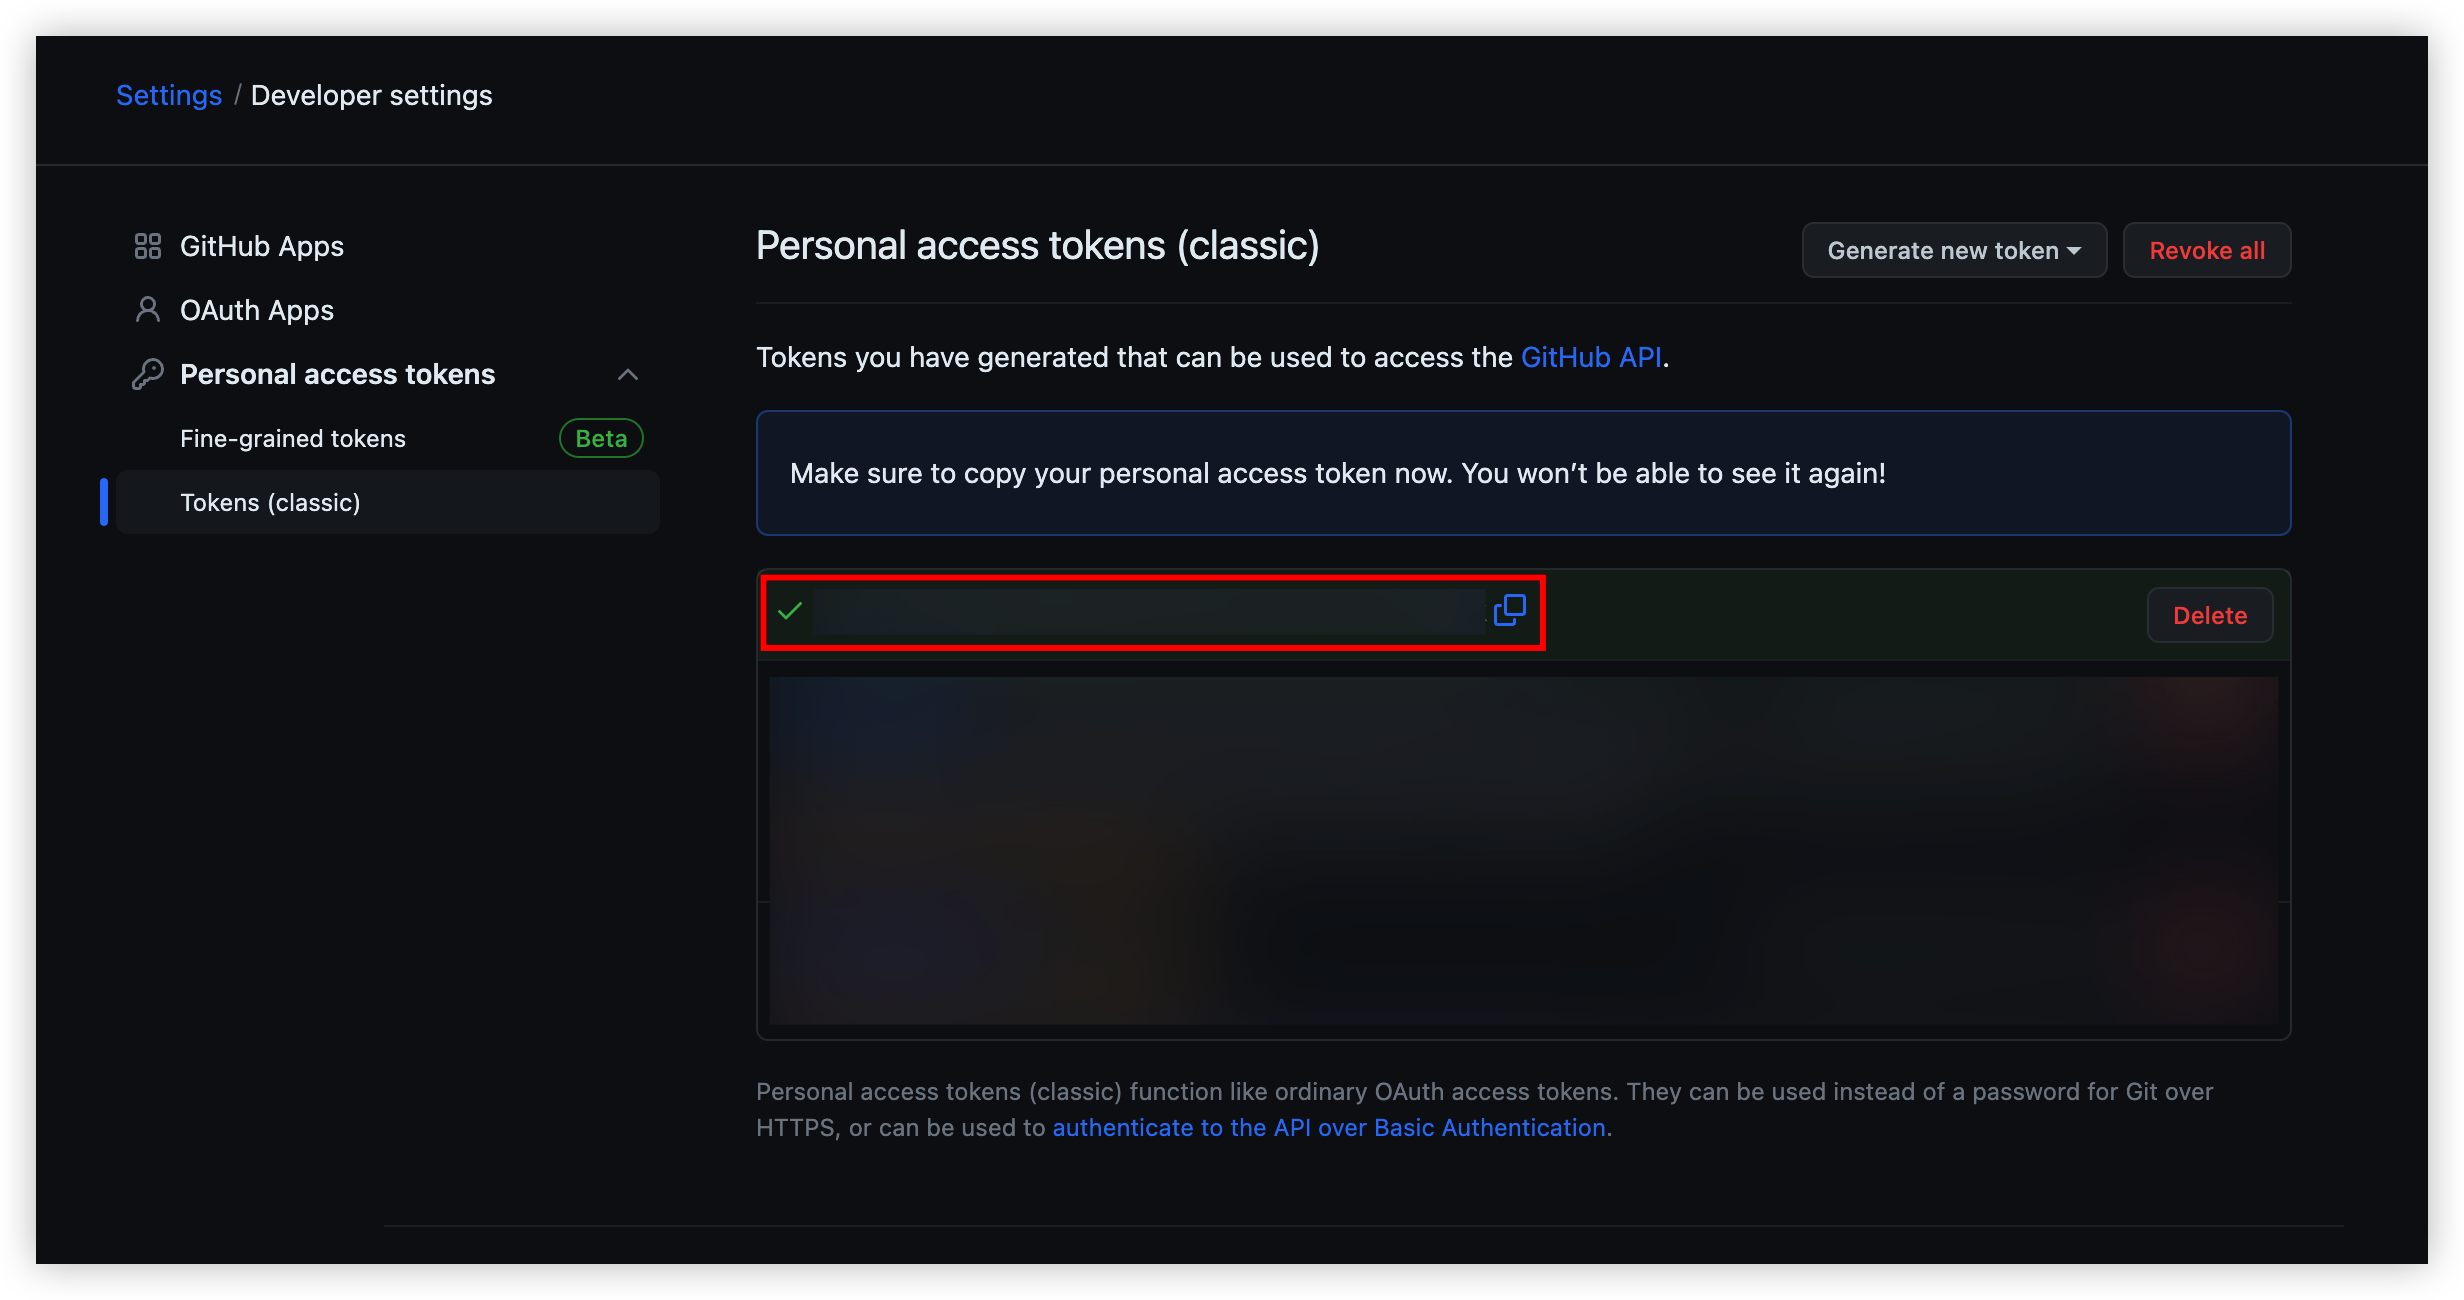The image size is (2464, 1300).
Task: Open the GitHub API link
Action: [1591, 357]
